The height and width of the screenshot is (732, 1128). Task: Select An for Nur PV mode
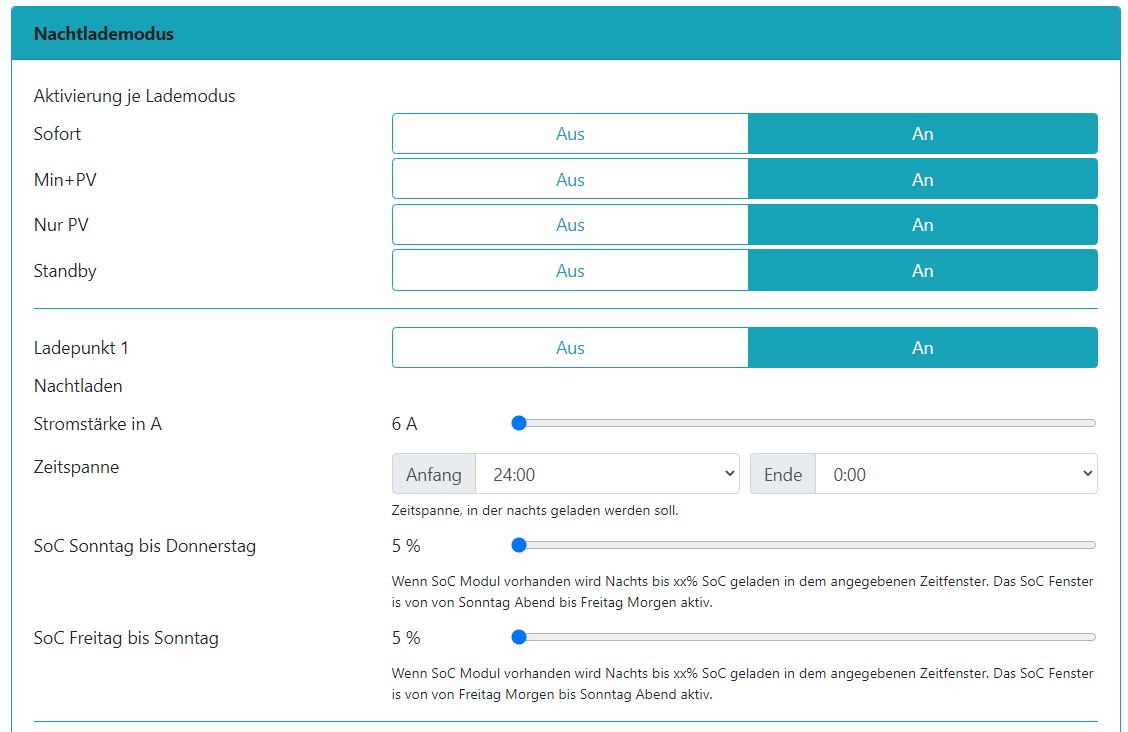[922, 225]
